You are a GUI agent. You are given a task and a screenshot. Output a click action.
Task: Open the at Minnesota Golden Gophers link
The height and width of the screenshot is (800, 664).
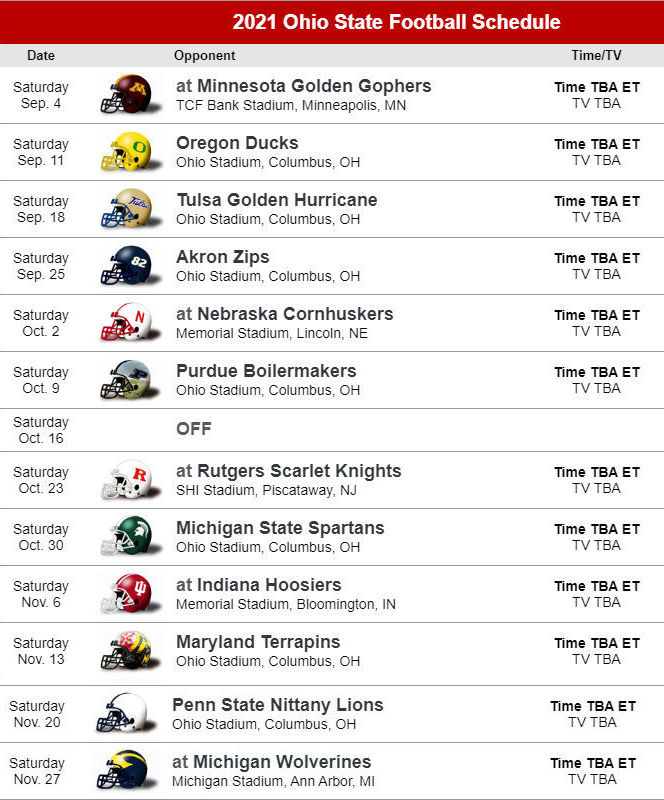304,86
